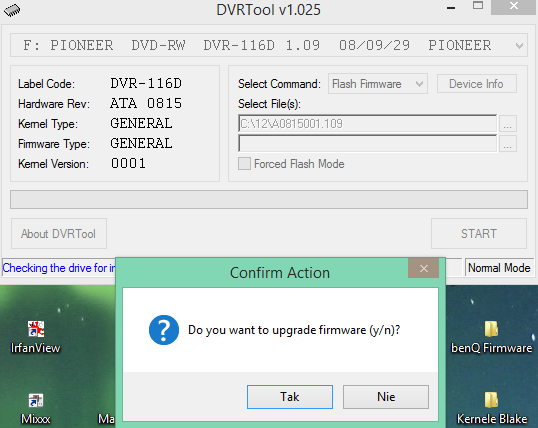Screen dimensions: 538x428
Task: Click the ATA 0815 hardware revision value
Action: 146,103
